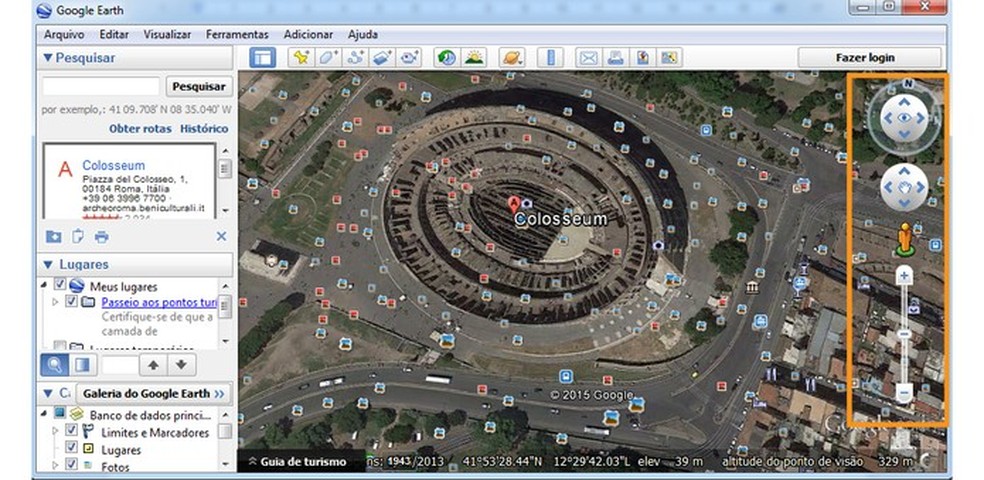Uncheck the Limites e Marcadores layer
The height and width of the screenshot is (480, 984).
point(72,430)
